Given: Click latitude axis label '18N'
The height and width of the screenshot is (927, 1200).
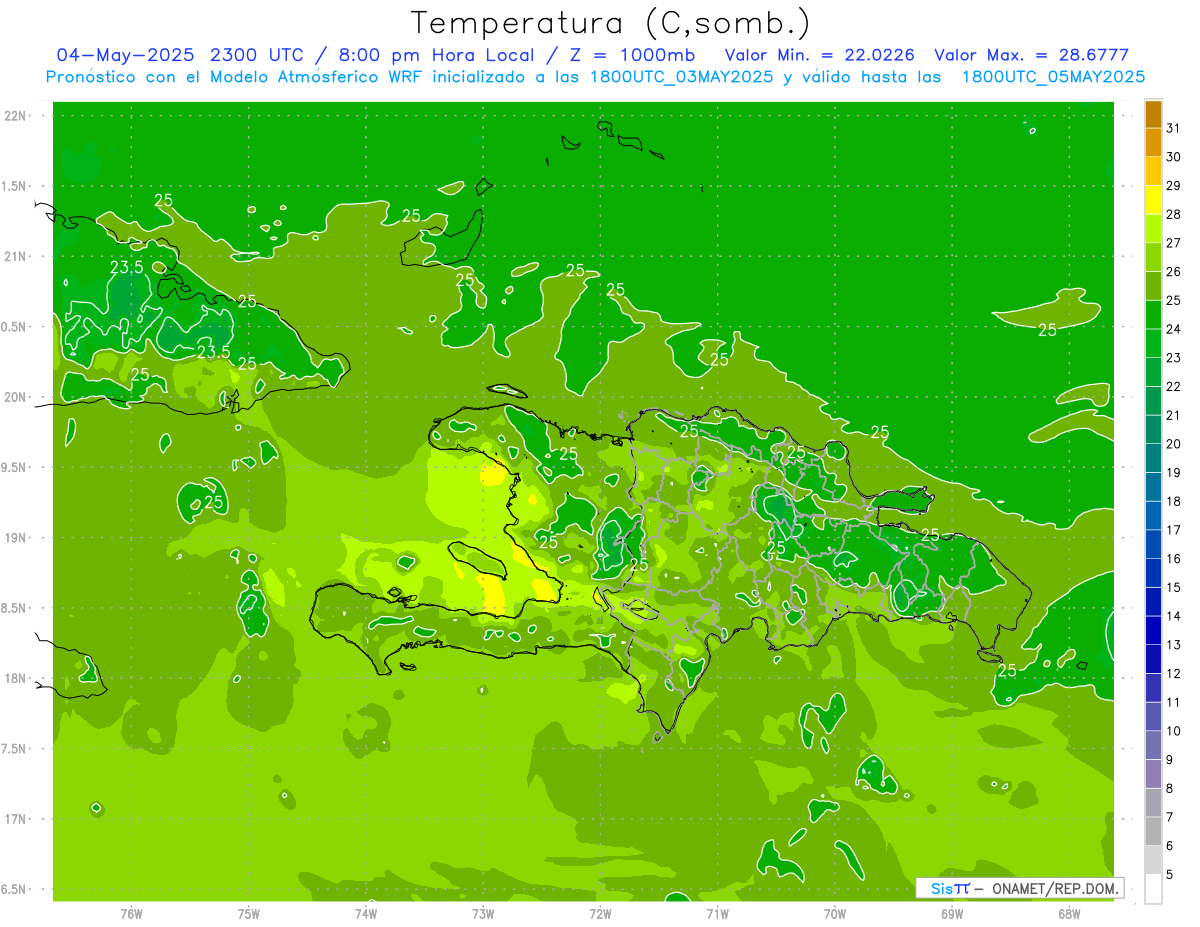Looking at the screenshot, I should click(x=17, y=678).
